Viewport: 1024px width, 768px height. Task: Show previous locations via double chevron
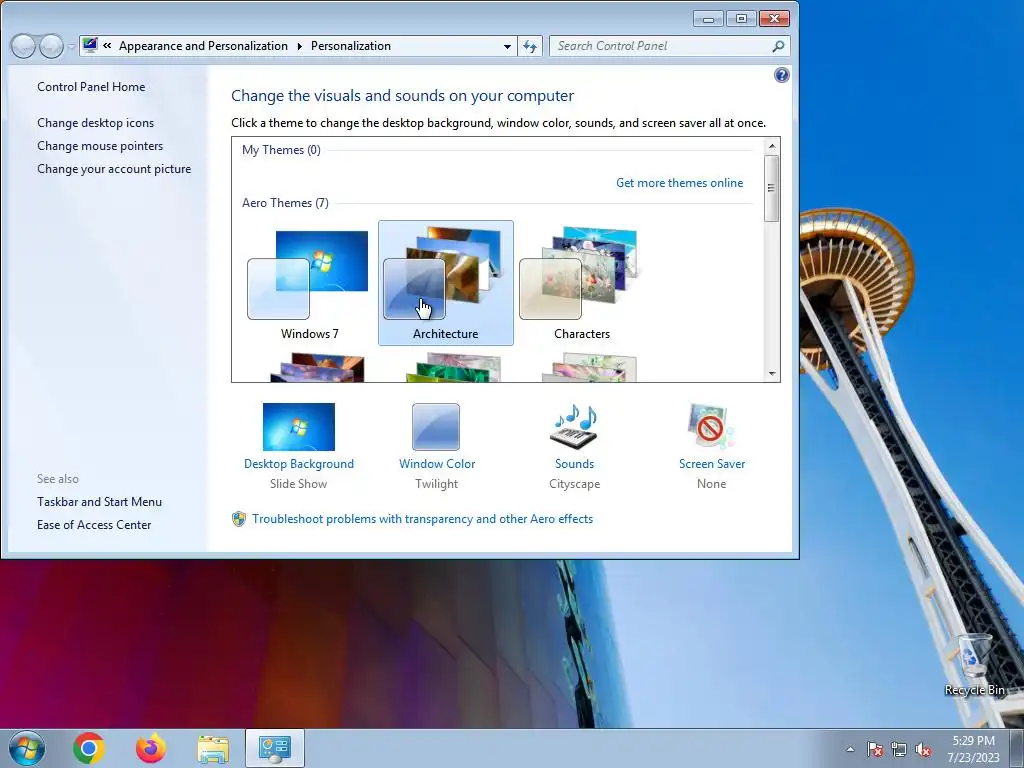(107, 46)
